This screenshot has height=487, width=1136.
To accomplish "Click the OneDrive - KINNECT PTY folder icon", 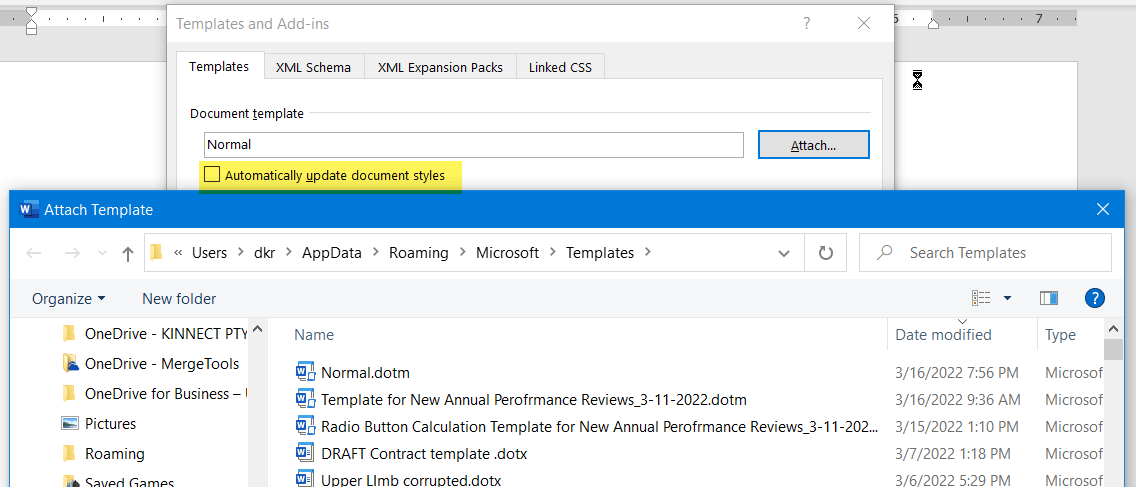I will (70, 333).
